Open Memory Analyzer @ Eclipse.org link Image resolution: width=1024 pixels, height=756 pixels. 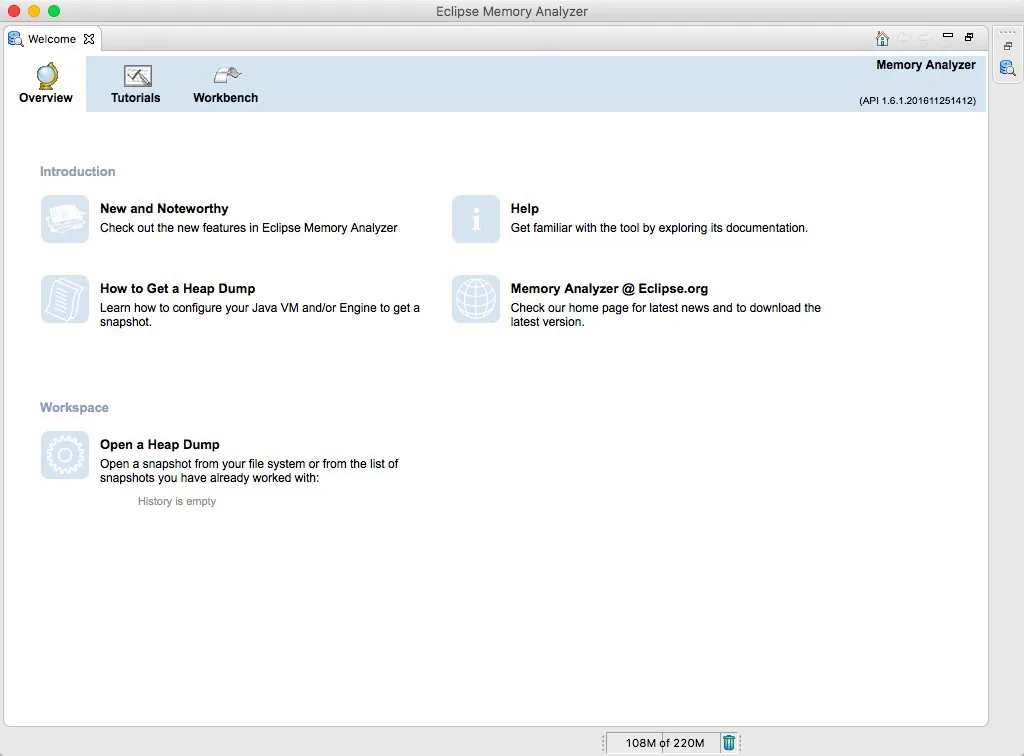tap(609, 289)
